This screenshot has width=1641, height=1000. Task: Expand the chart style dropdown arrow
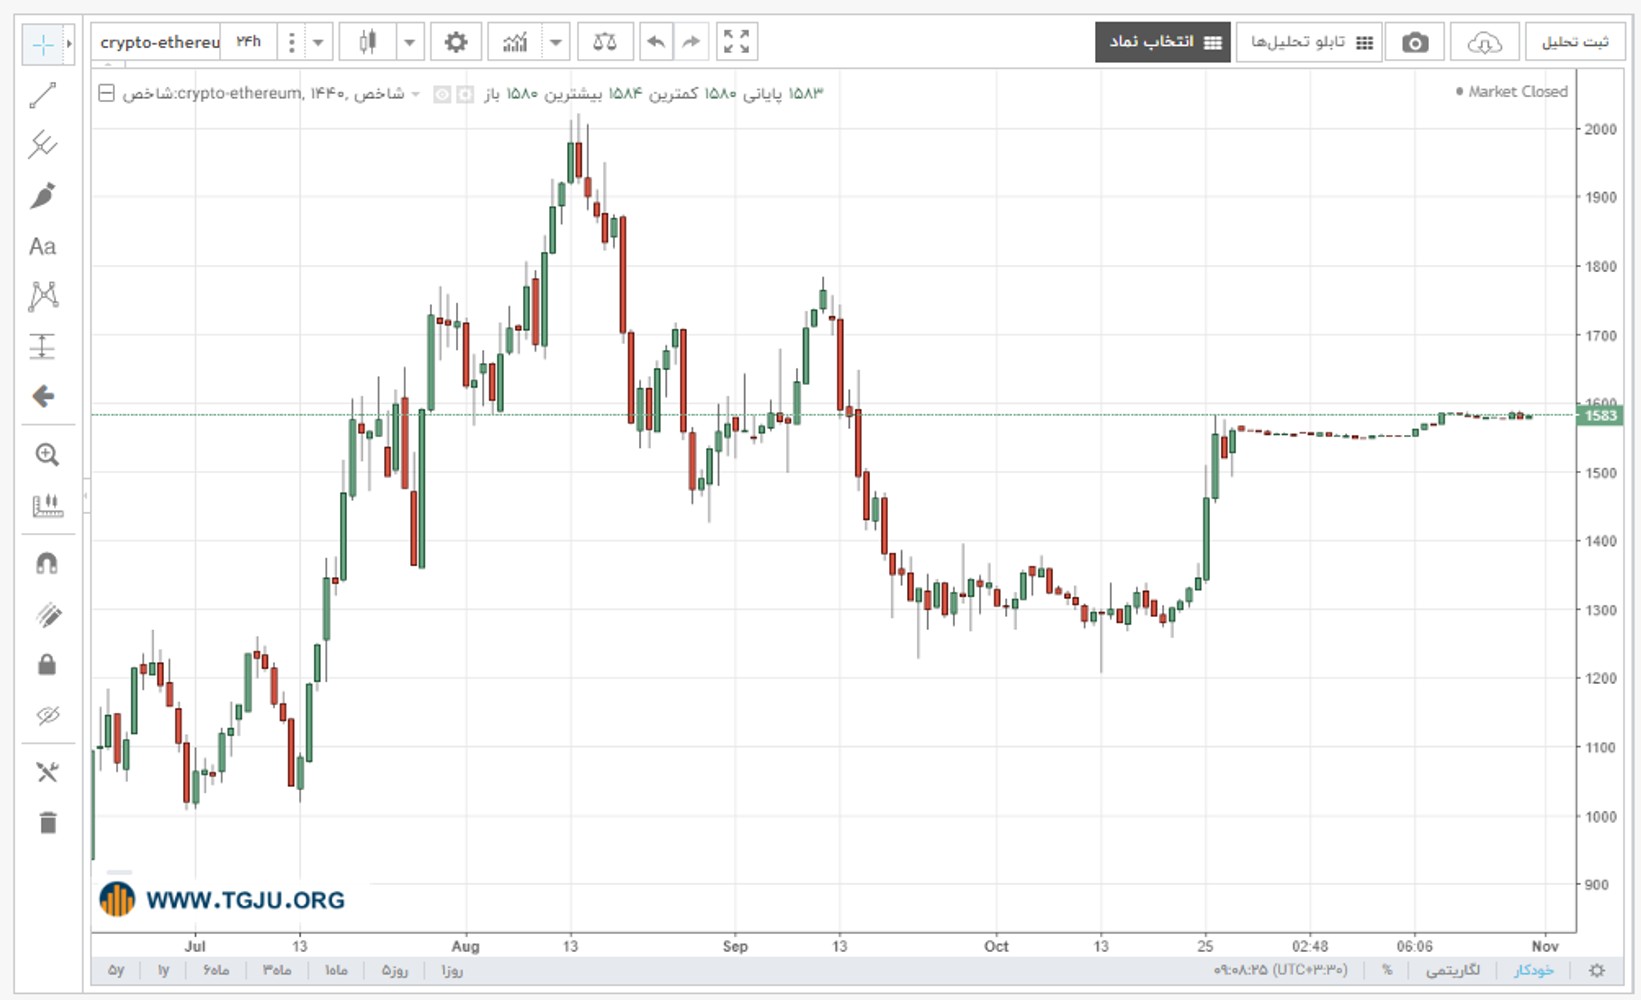pyautogui.click(x=409, y=42)
